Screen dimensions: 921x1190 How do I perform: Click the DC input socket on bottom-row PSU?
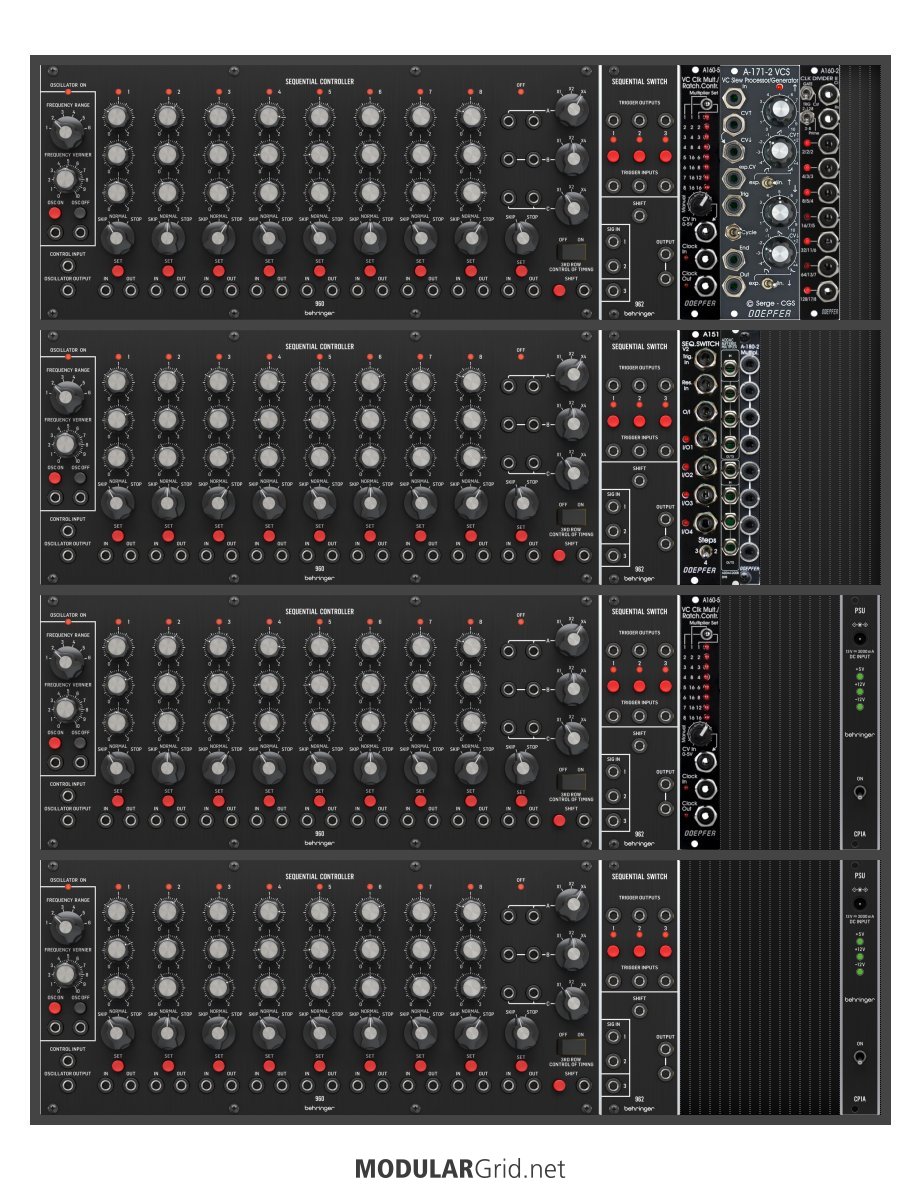[x=860, y=904]
